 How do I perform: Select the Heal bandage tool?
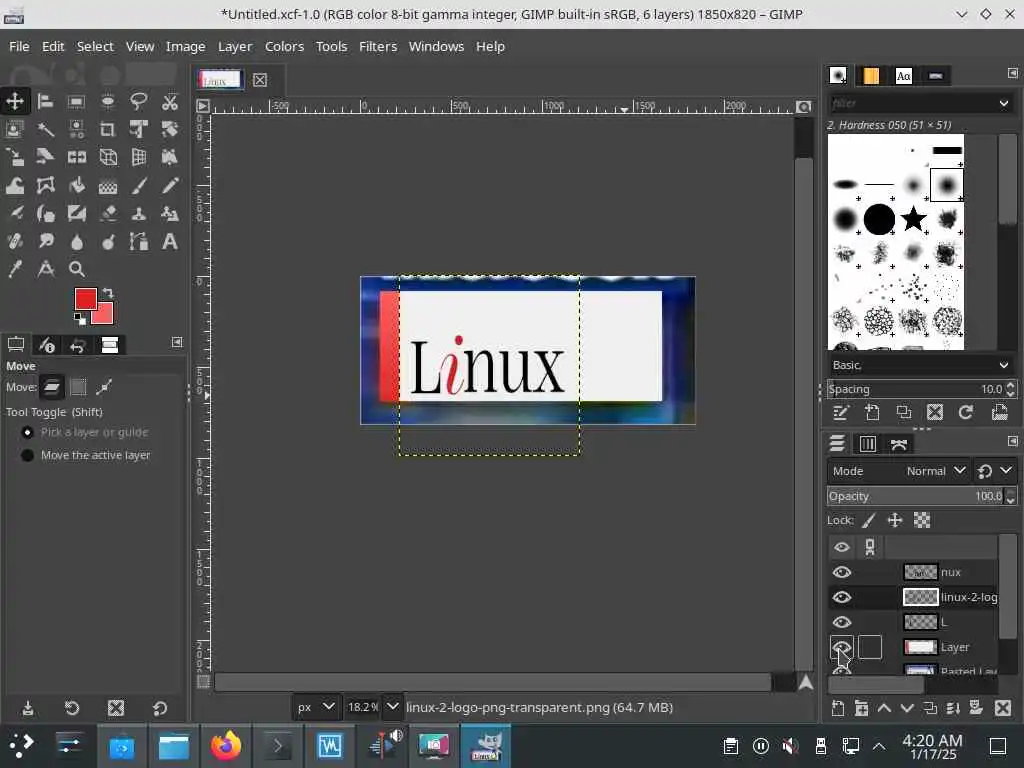coord(14,242)
